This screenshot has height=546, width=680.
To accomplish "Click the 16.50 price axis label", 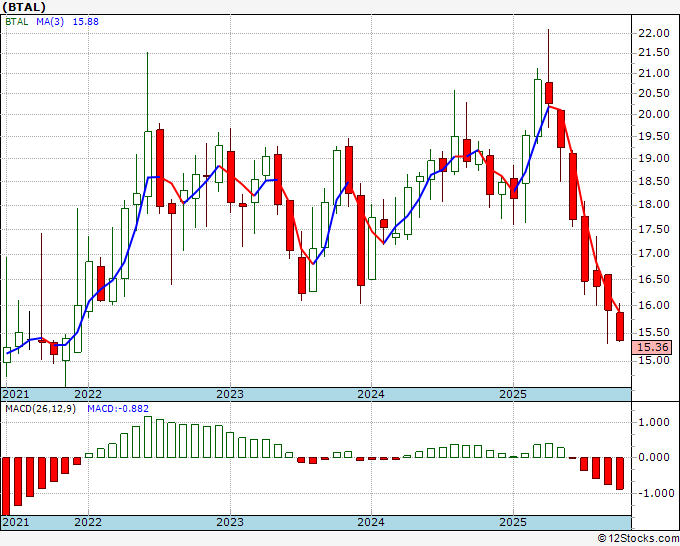I will click(654, 279).
